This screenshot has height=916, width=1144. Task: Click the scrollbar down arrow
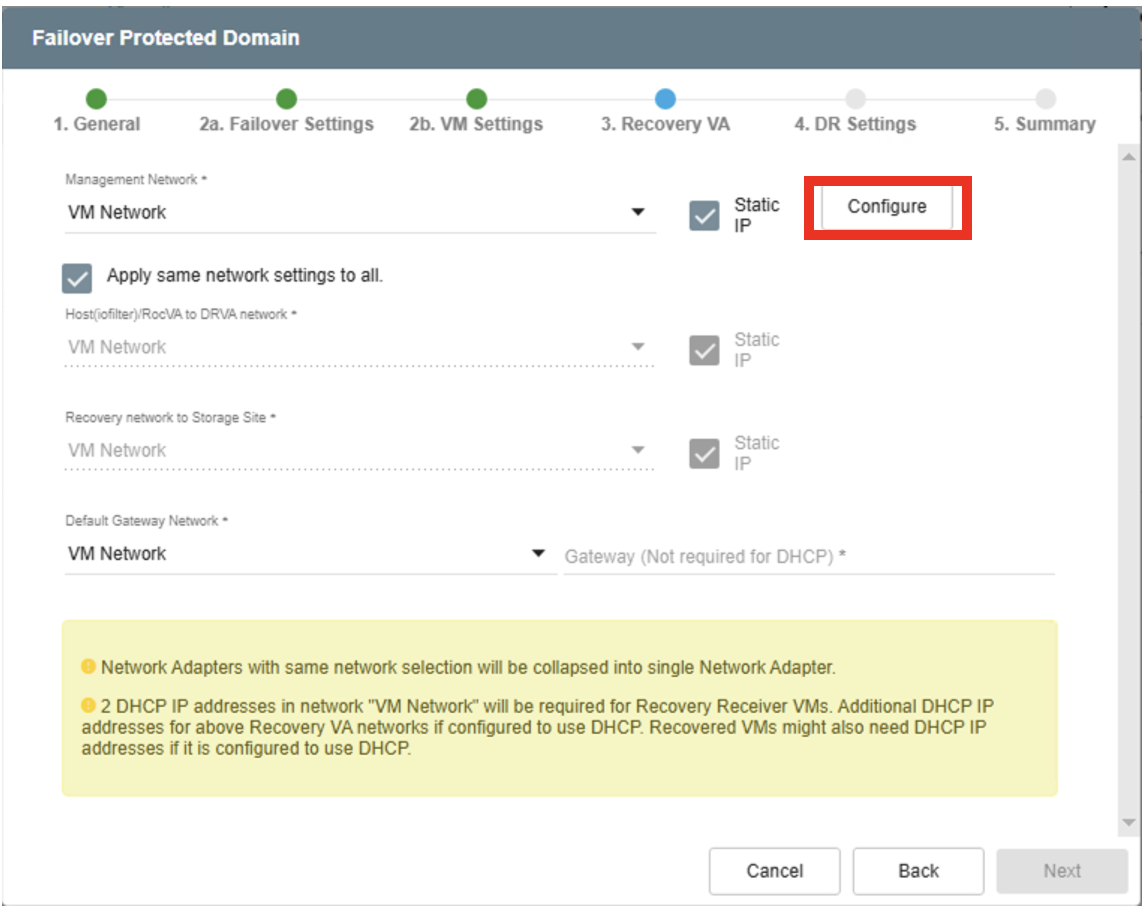(1129, 822)
